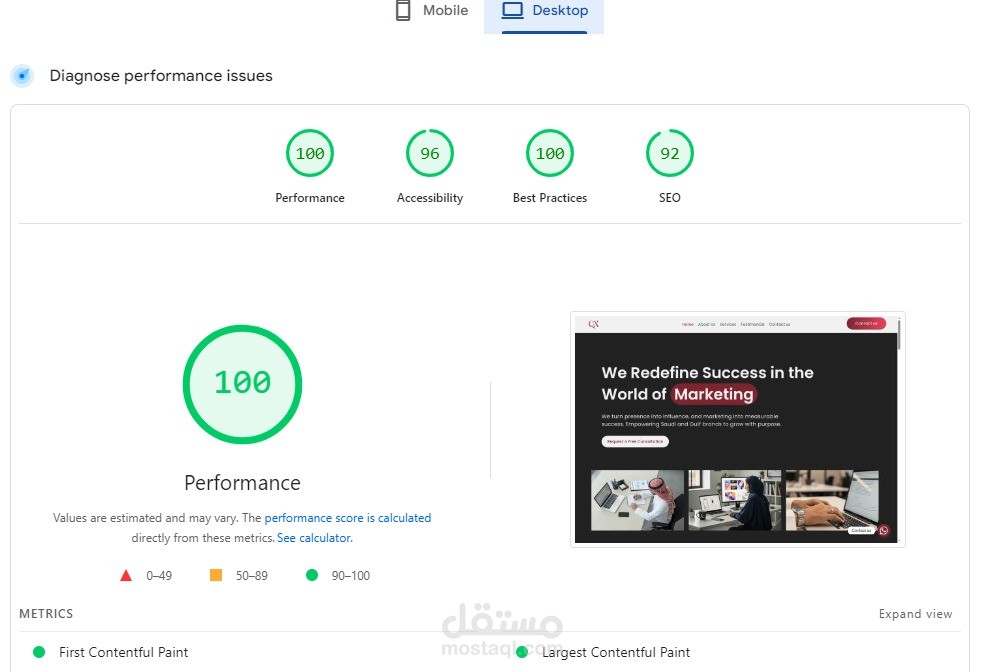The image size is (1005, 672).
Task: Click the Mobile phone icon
Action: pyautogui.click(x=403, y=11)
